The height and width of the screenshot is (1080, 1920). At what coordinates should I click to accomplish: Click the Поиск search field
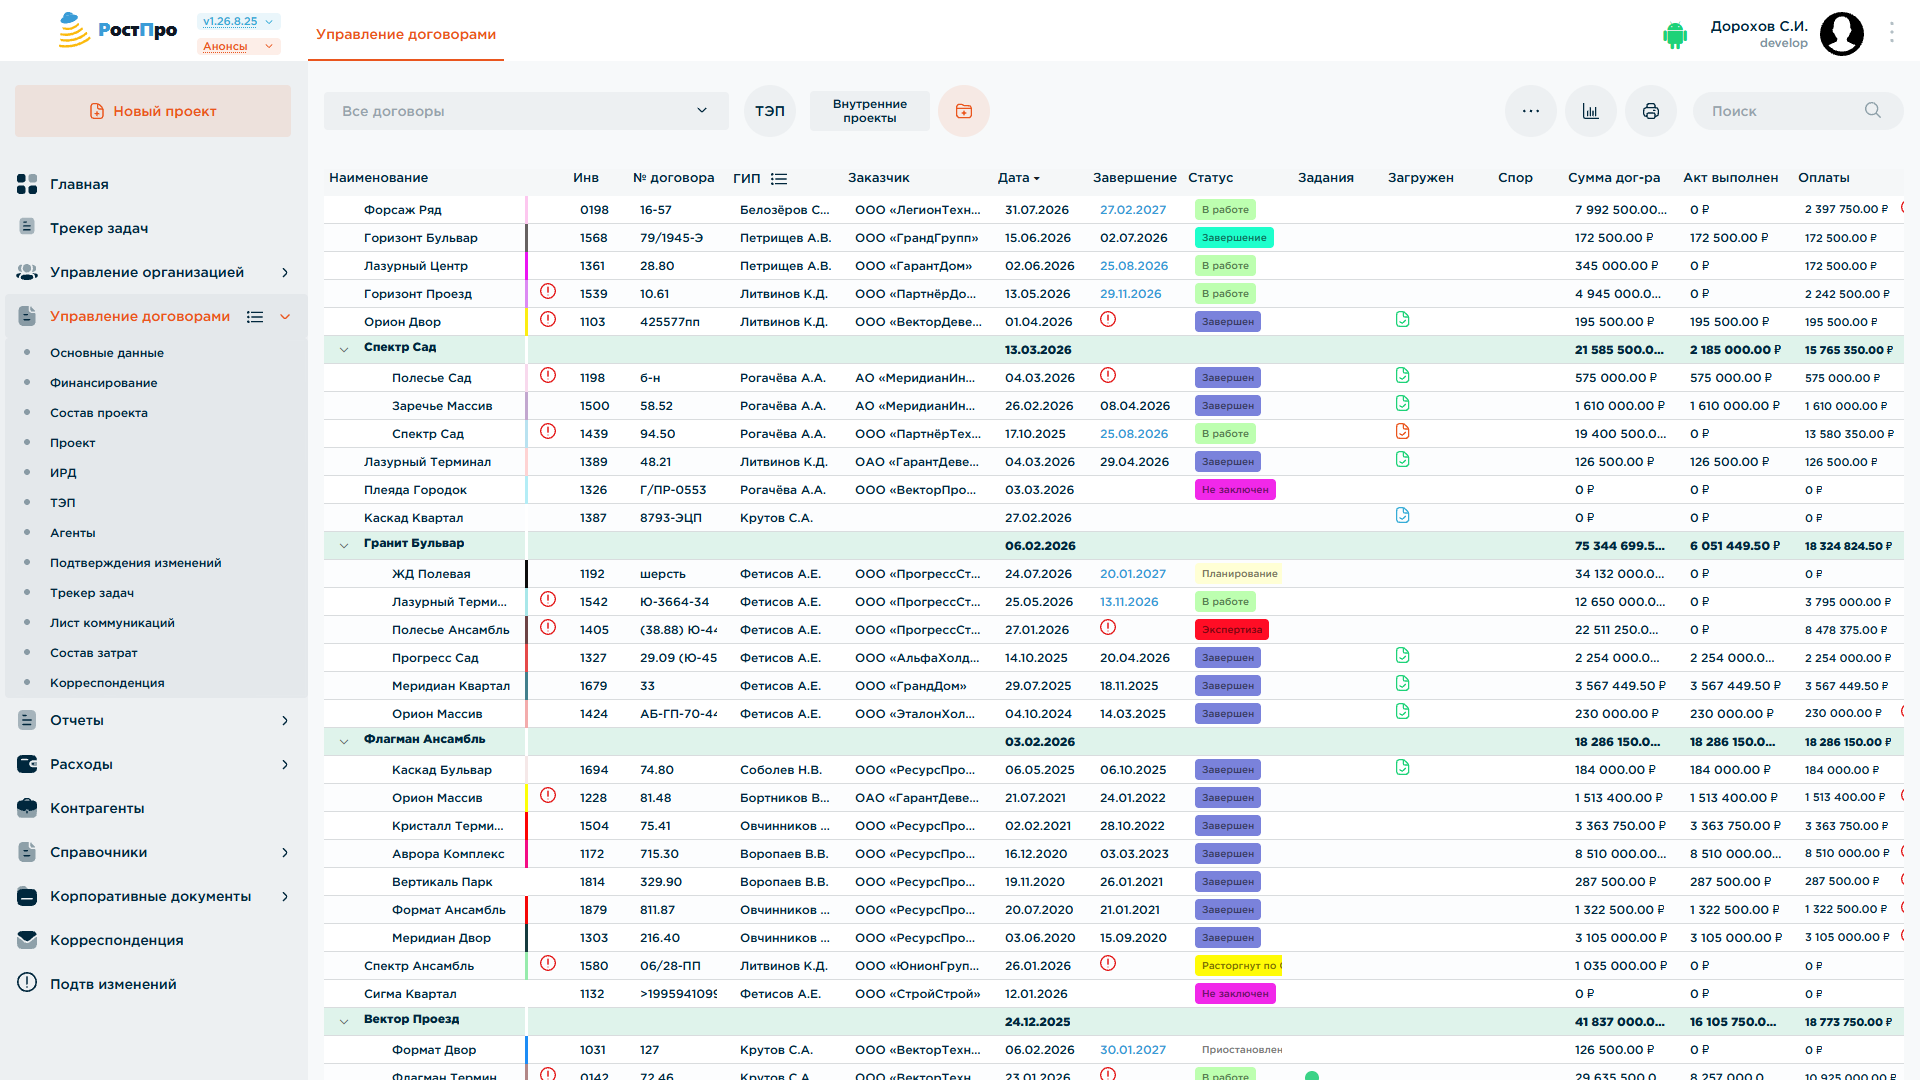click(x=1797, y=111)
